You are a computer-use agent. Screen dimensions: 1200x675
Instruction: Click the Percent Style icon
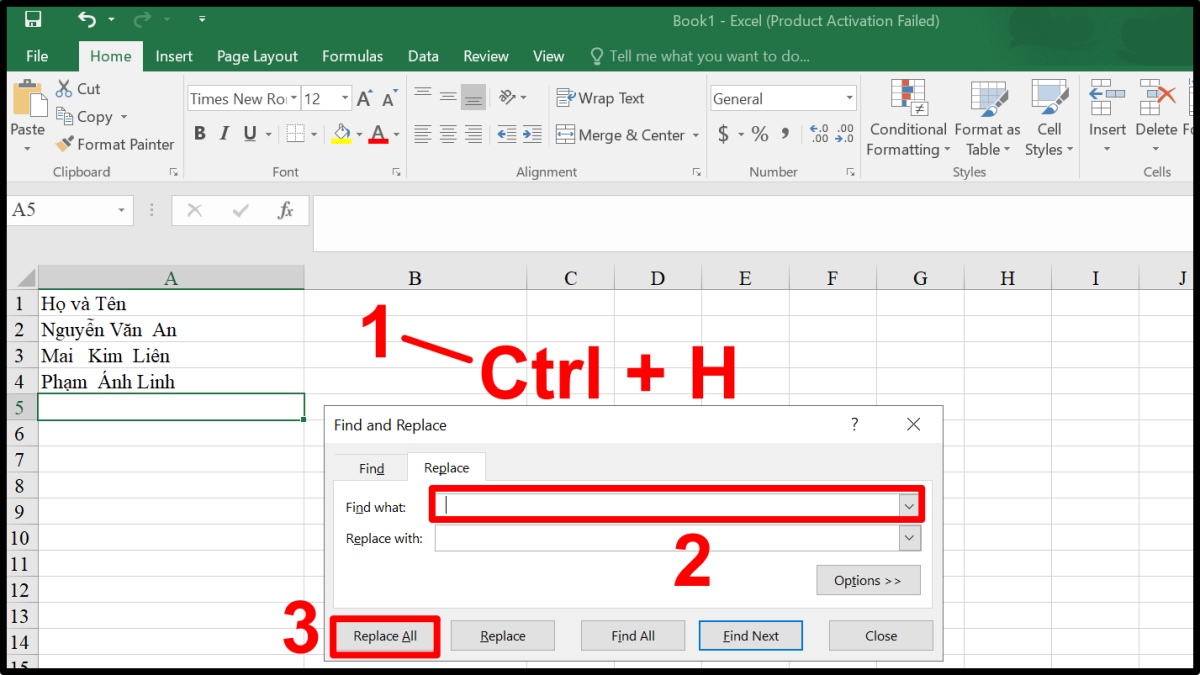760,134
